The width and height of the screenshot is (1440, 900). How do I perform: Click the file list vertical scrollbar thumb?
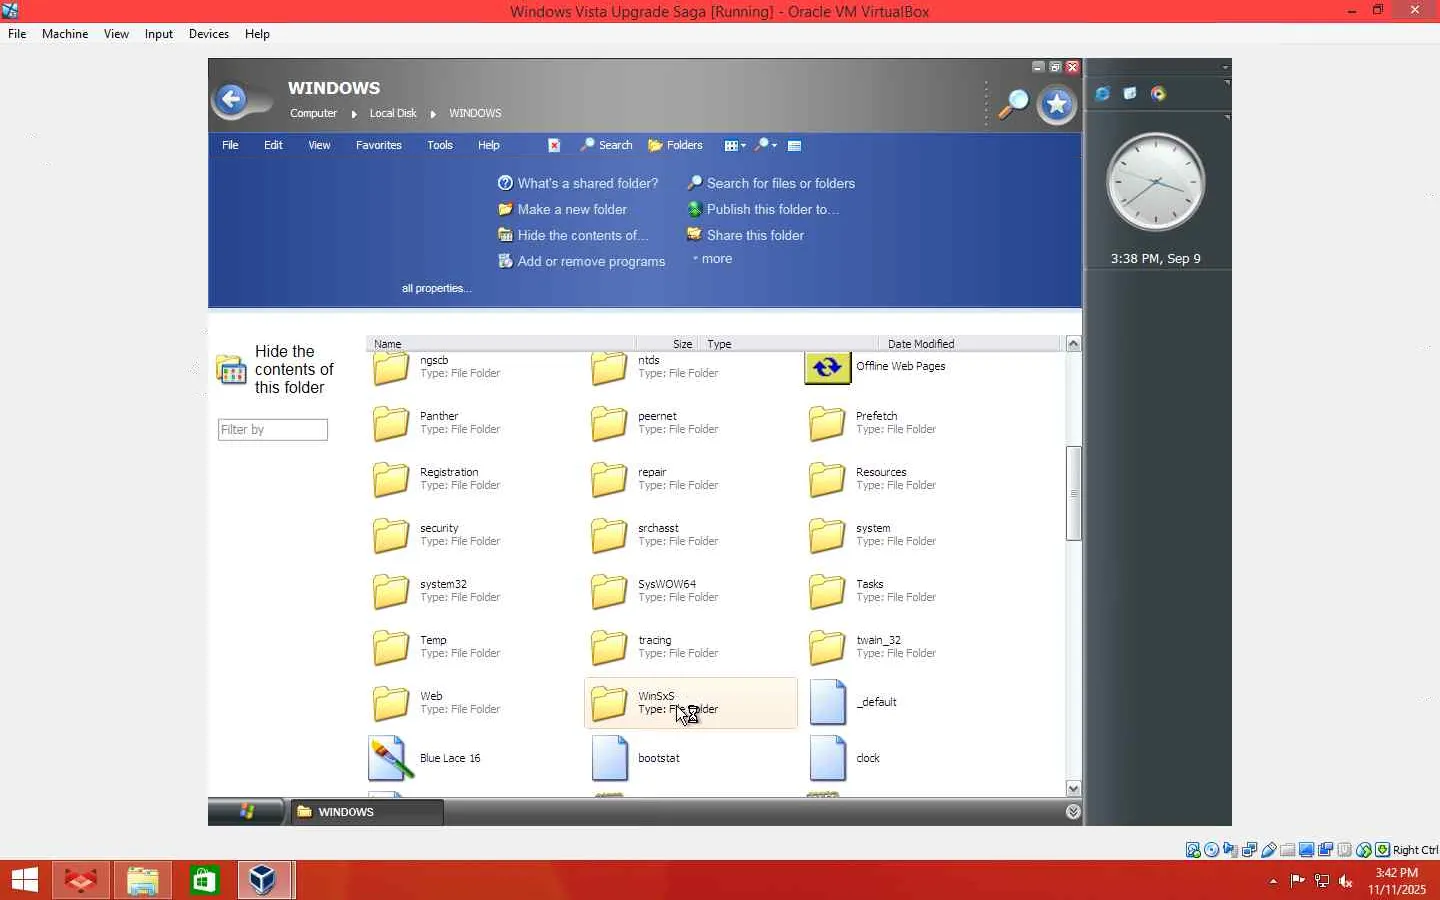coord(1073,493)
